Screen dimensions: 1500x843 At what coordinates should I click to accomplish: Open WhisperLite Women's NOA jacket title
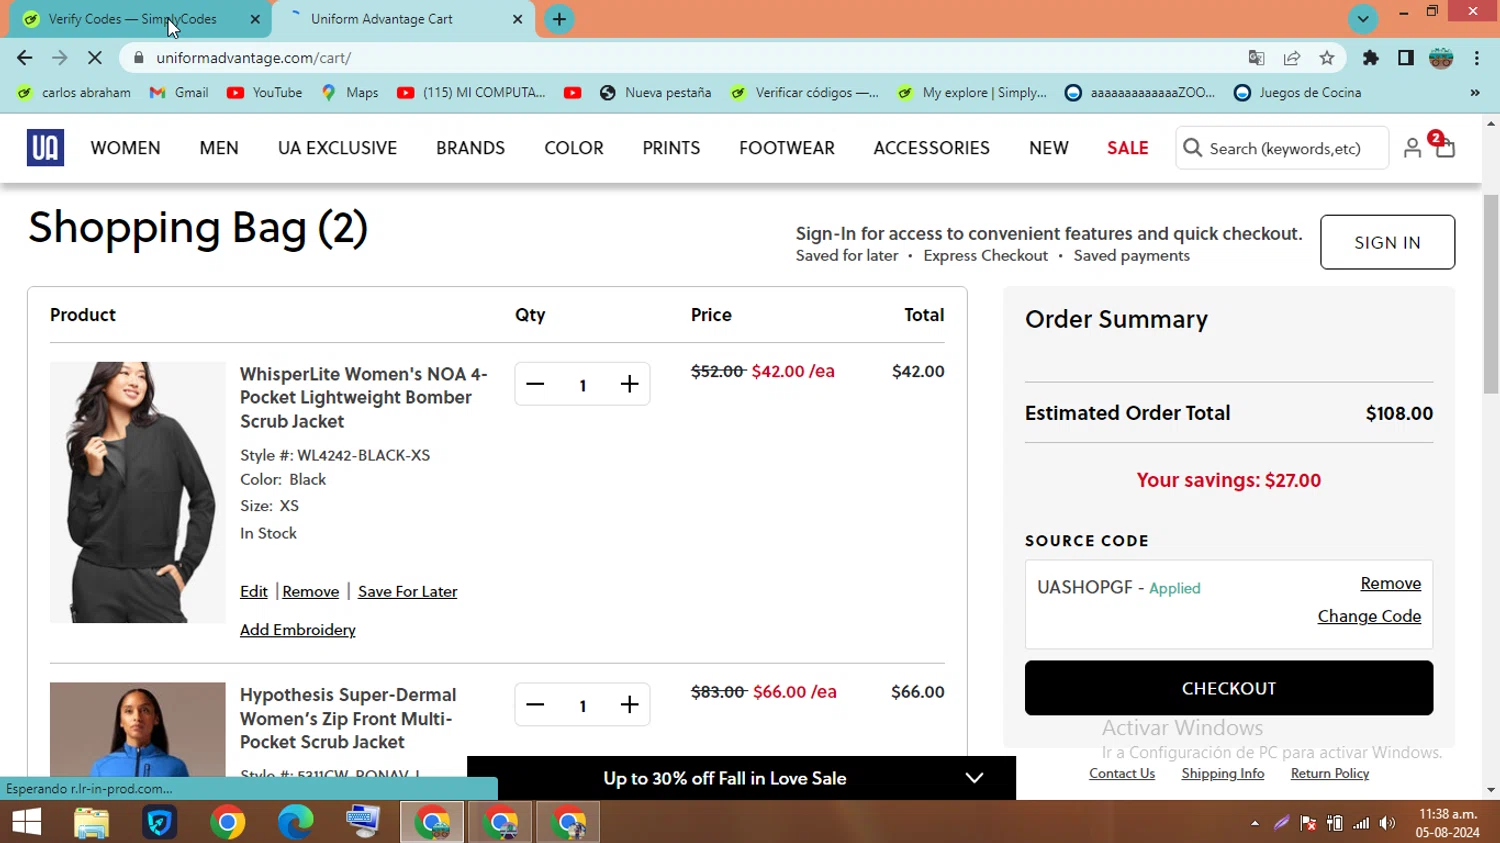[364, 397]
